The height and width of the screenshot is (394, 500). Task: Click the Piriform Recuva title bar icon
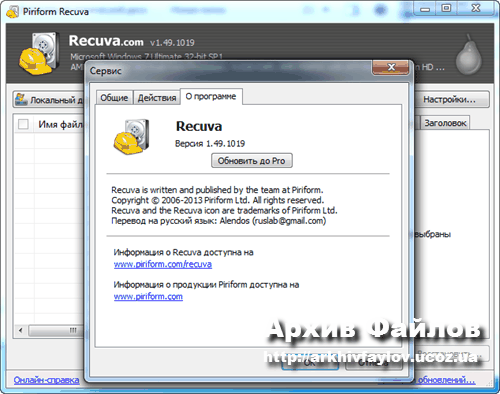pyautogui.click(x=13, y=12)
